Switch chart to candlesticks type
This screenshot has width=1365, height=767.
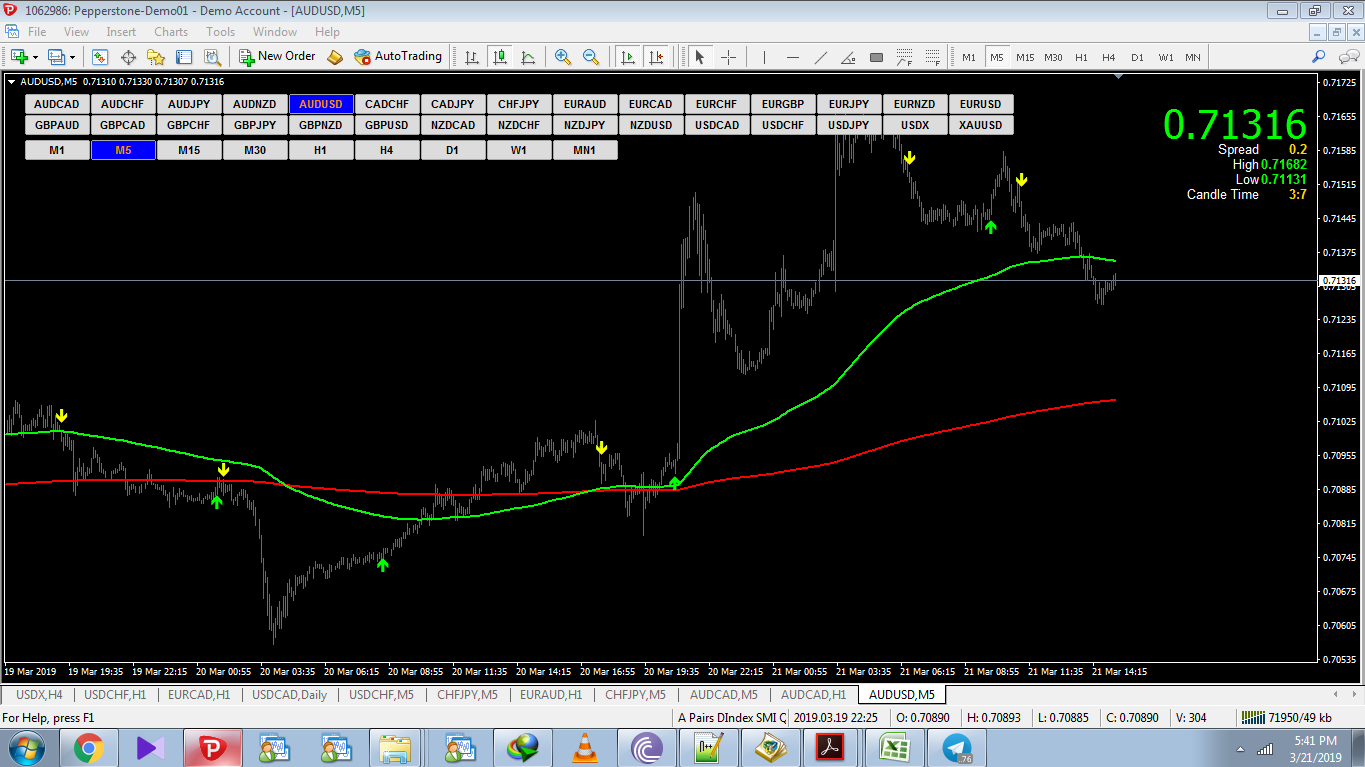pos(500,57)
